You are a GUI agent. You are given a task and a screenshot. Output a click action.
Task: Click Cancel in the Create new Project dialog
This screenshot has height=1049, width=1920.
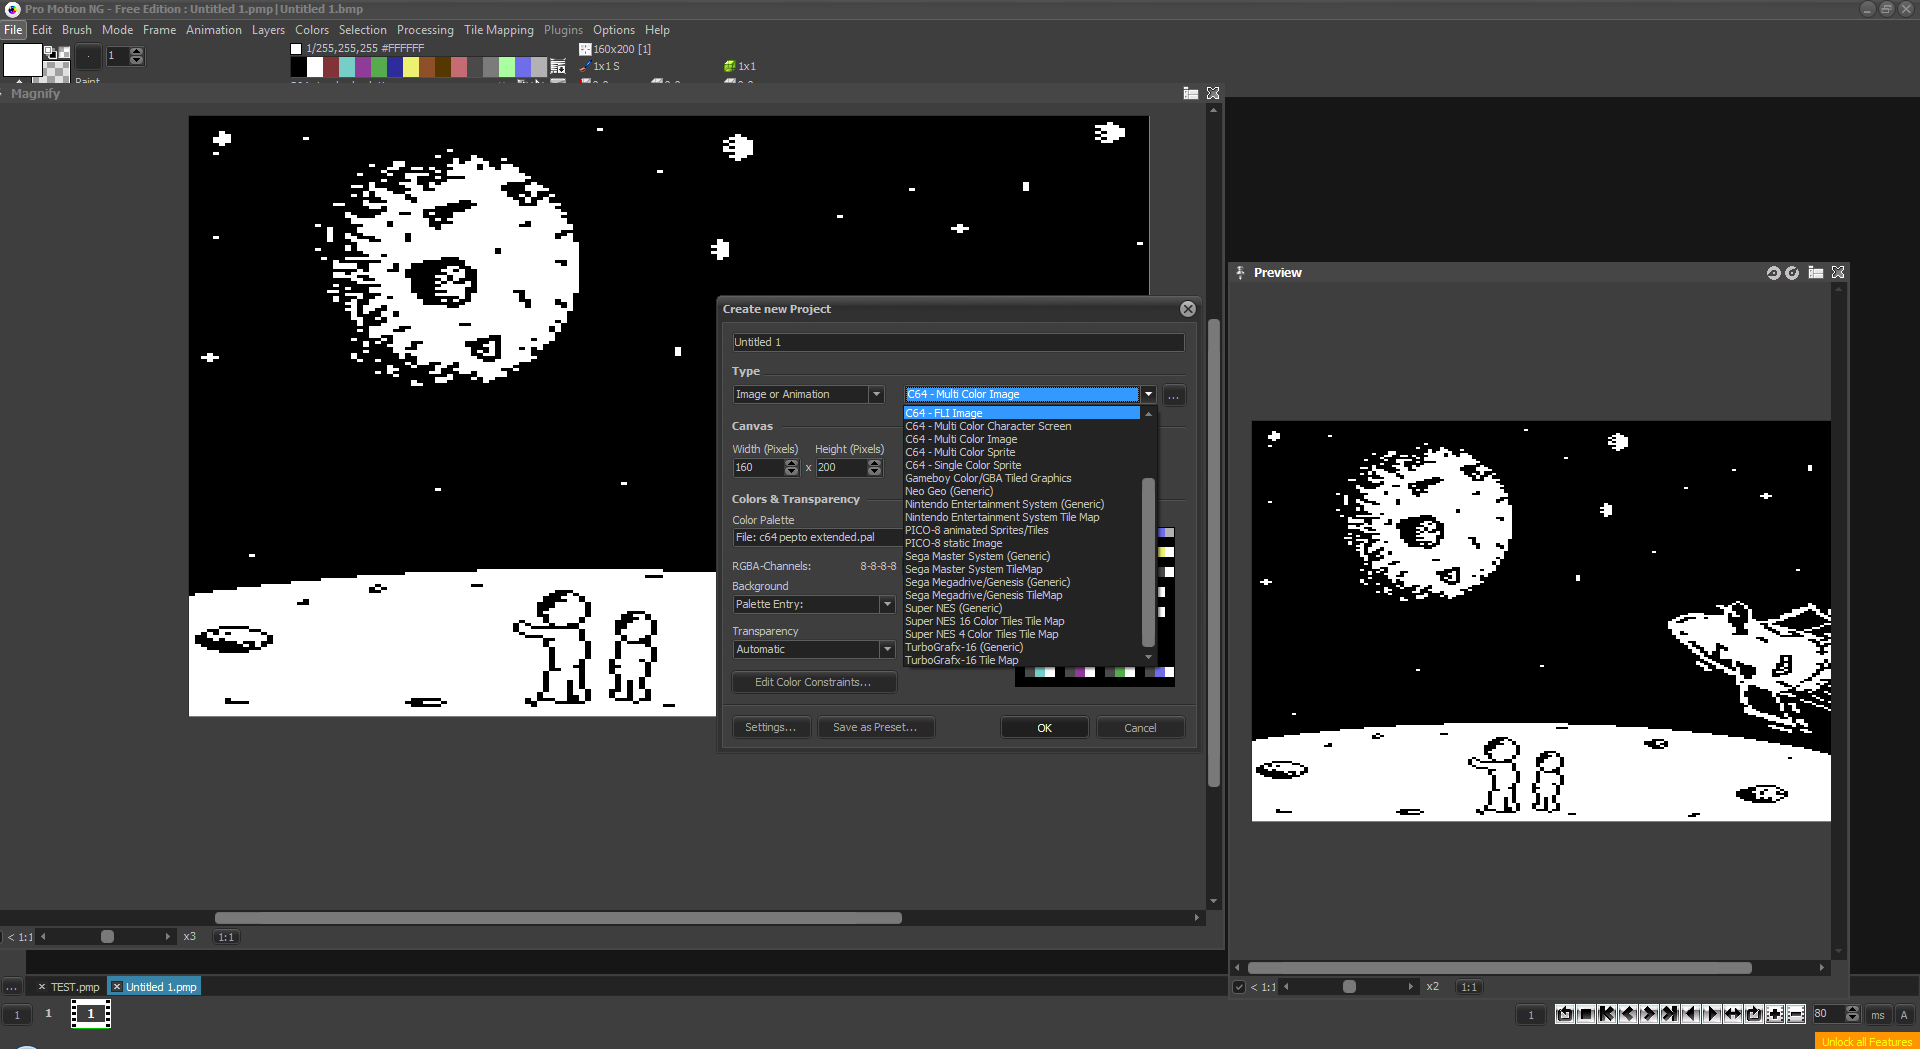point(1140,728)
